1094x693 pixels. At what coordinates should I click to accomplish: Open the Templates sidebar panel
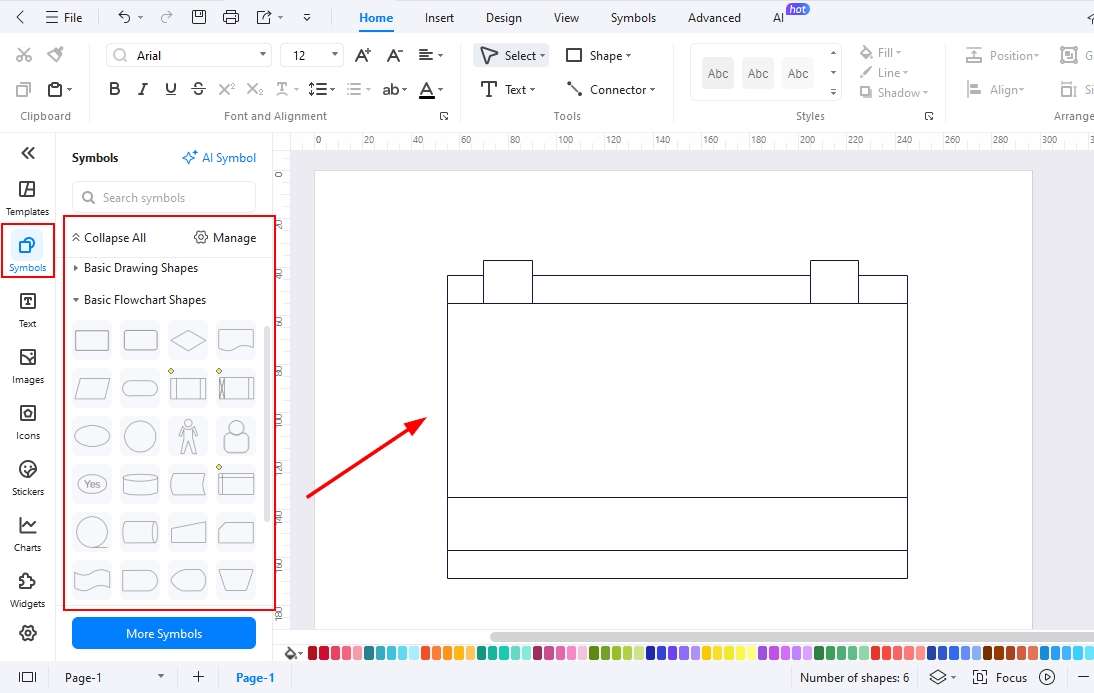[27, 198]
